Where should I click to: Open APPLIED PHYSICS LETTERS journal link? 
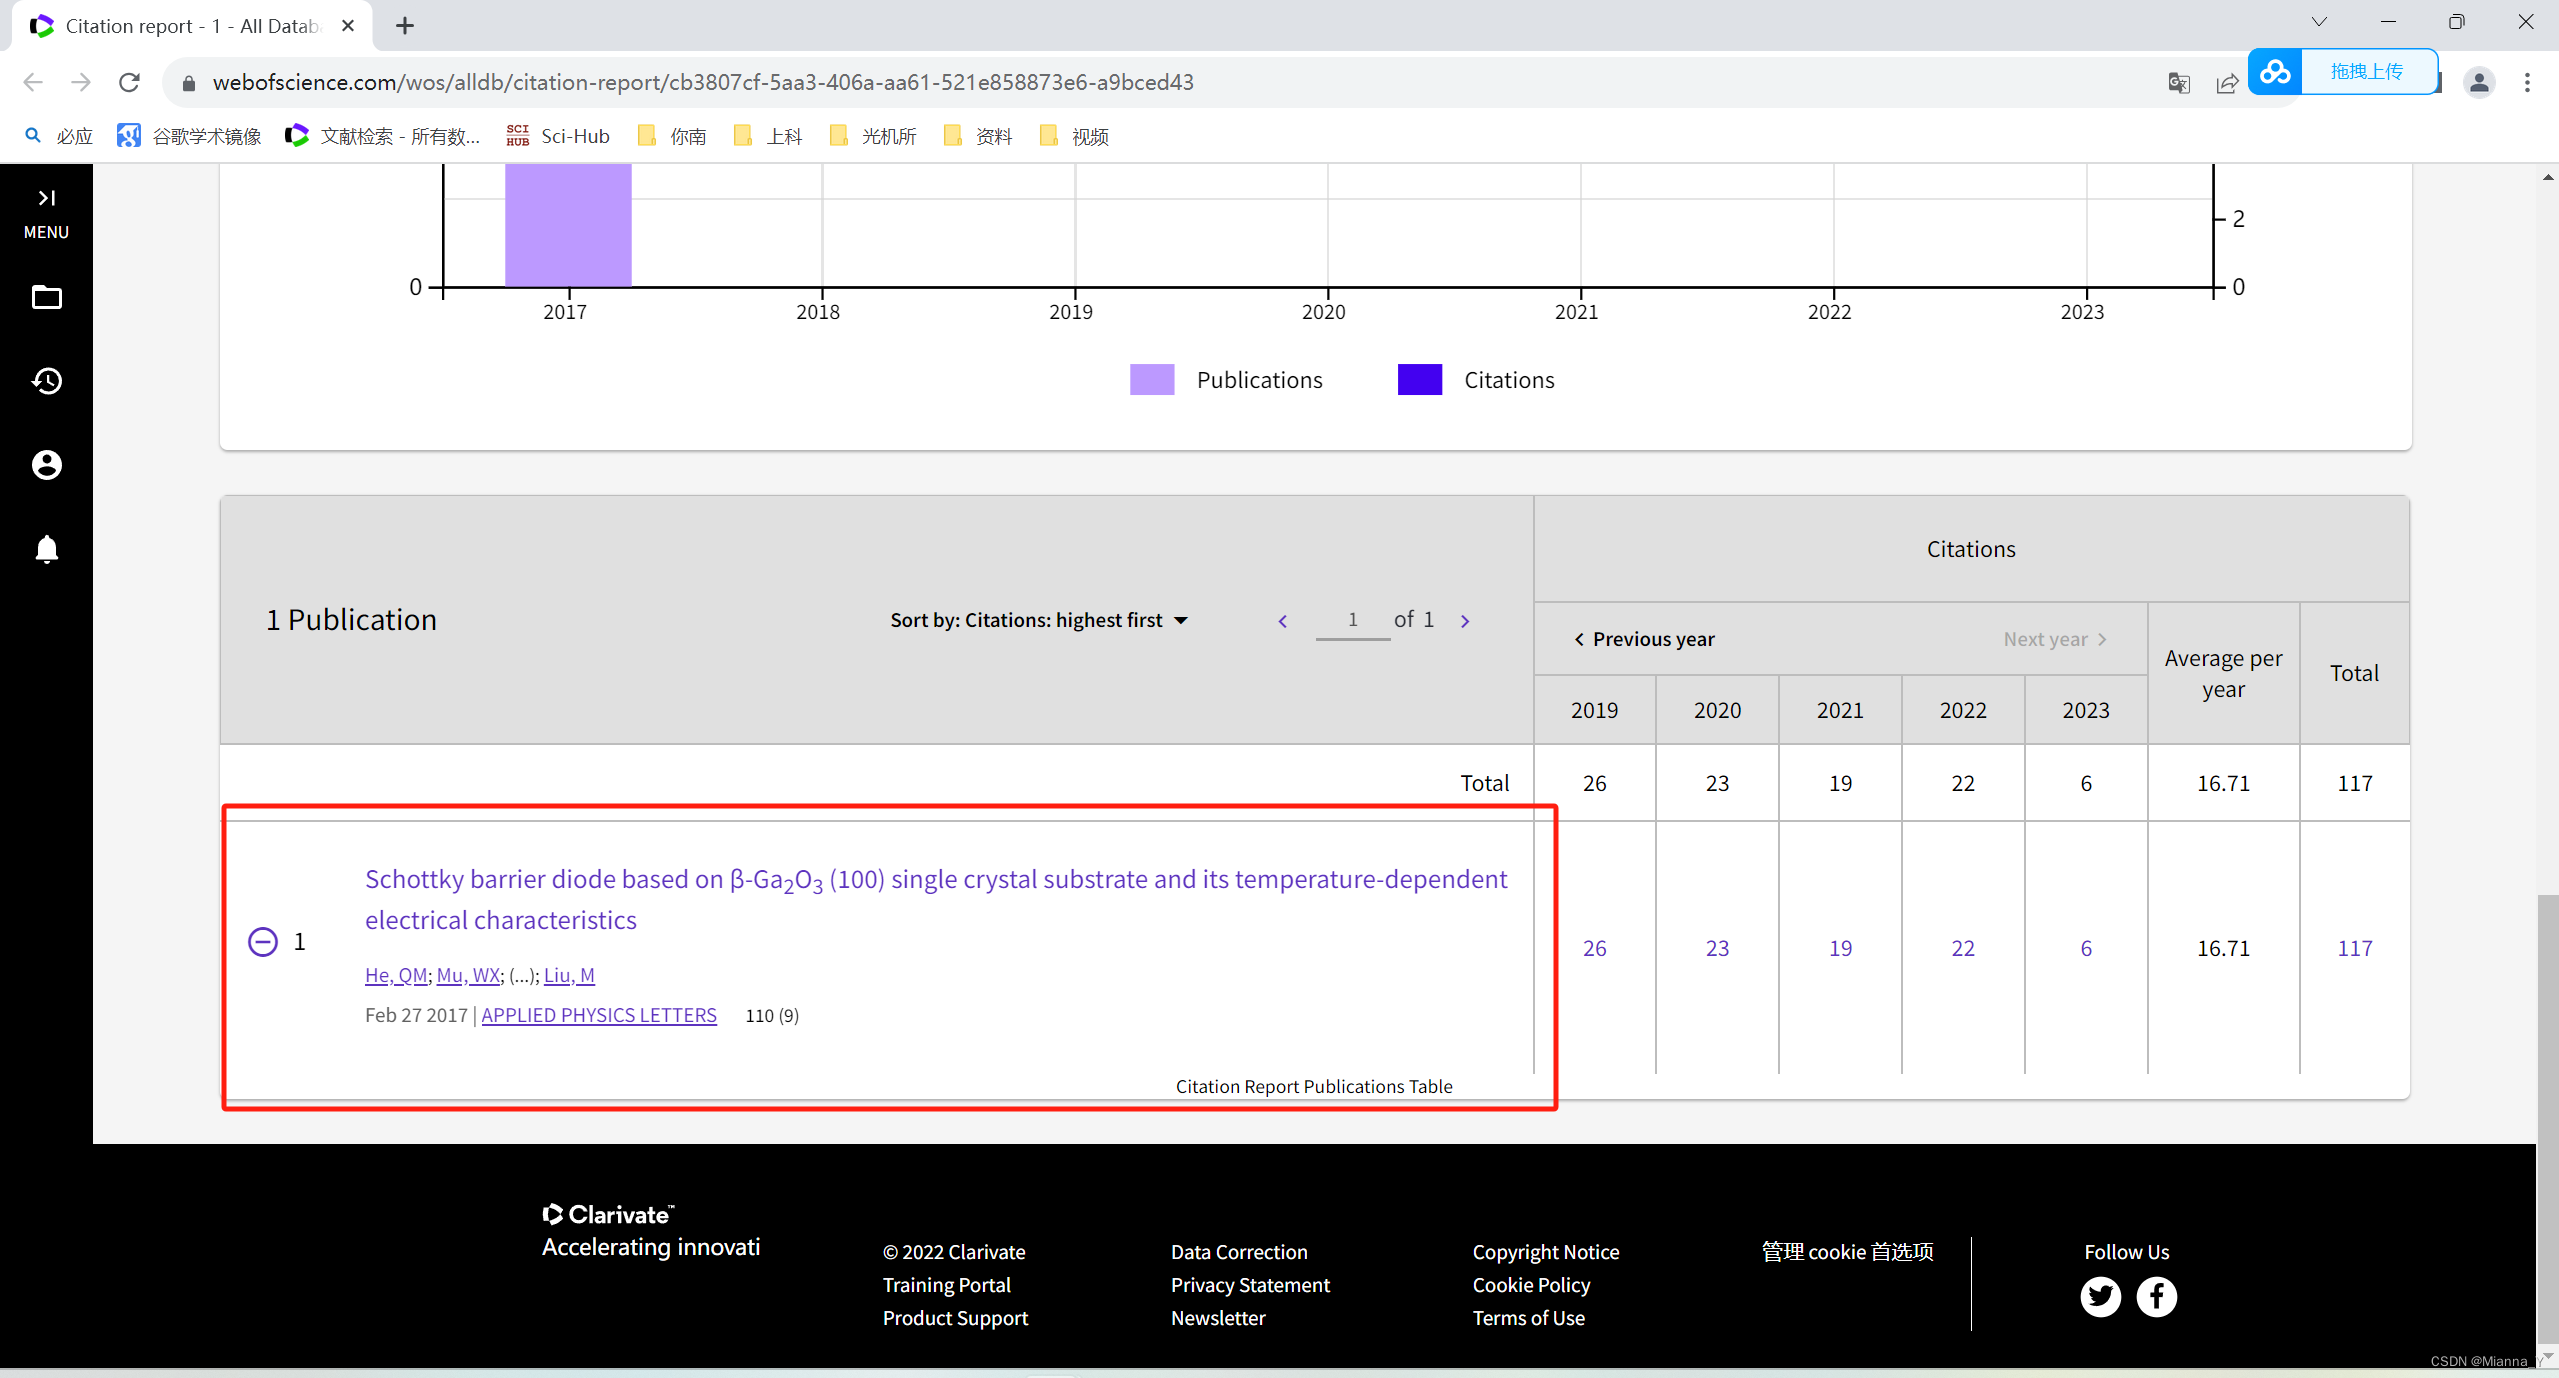(x=598, y=1015)
